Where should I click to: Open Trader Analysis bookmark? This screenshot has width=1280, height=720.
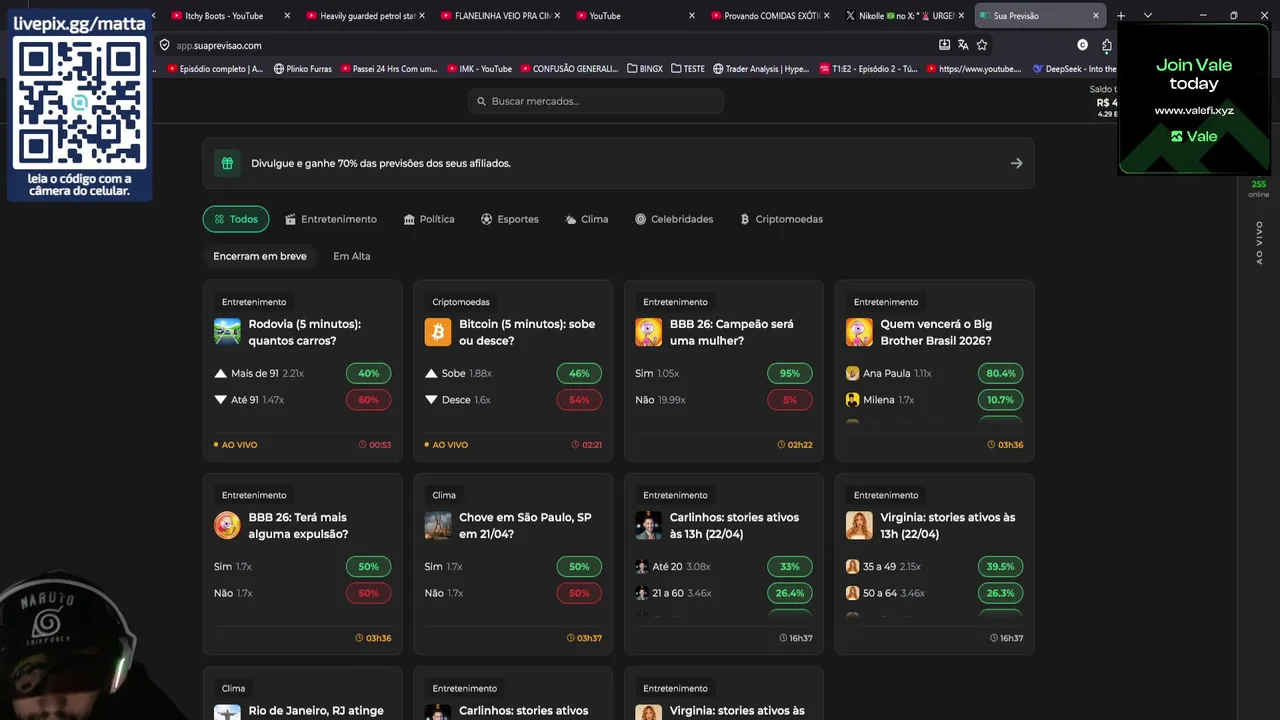761,69
